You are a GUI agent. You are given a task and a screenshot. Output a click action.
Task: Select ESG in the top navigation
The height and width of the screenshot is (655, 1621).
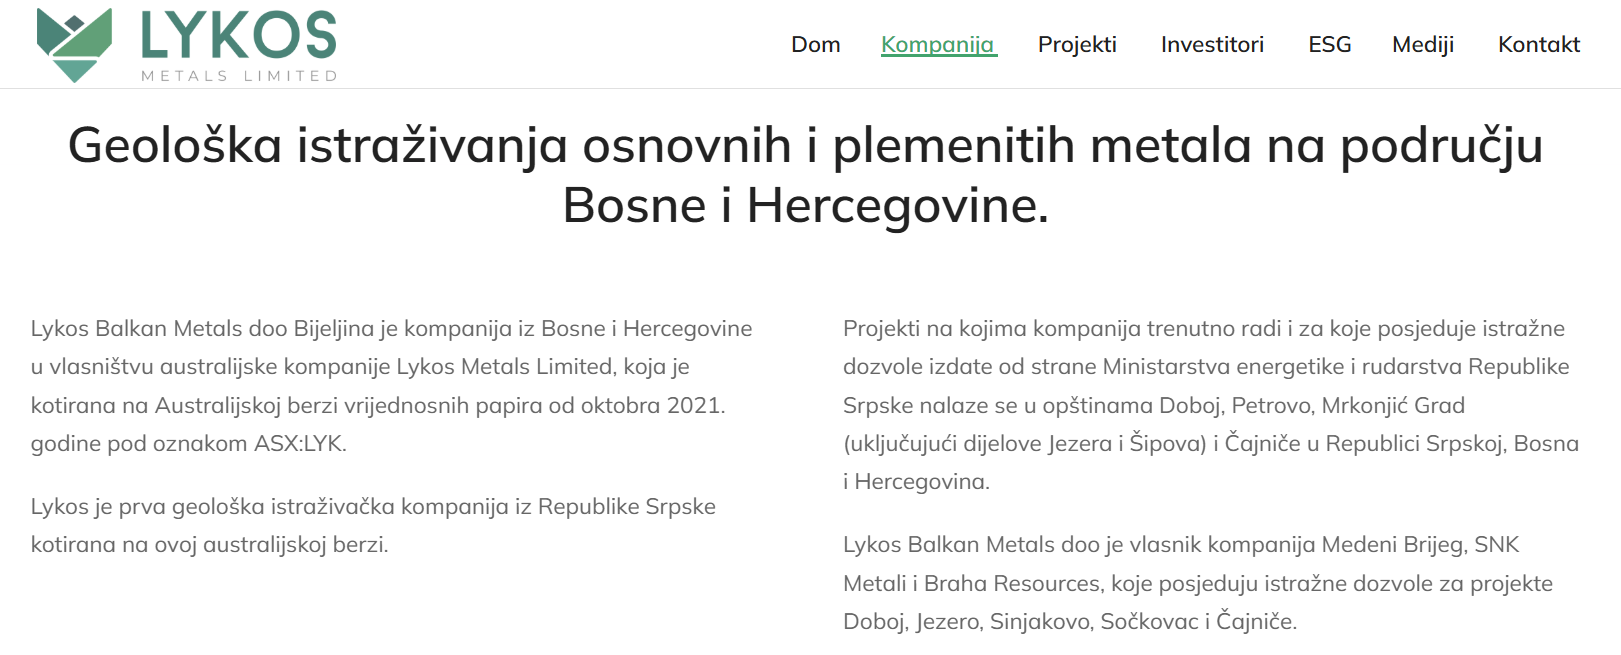tap(1329, 45)
